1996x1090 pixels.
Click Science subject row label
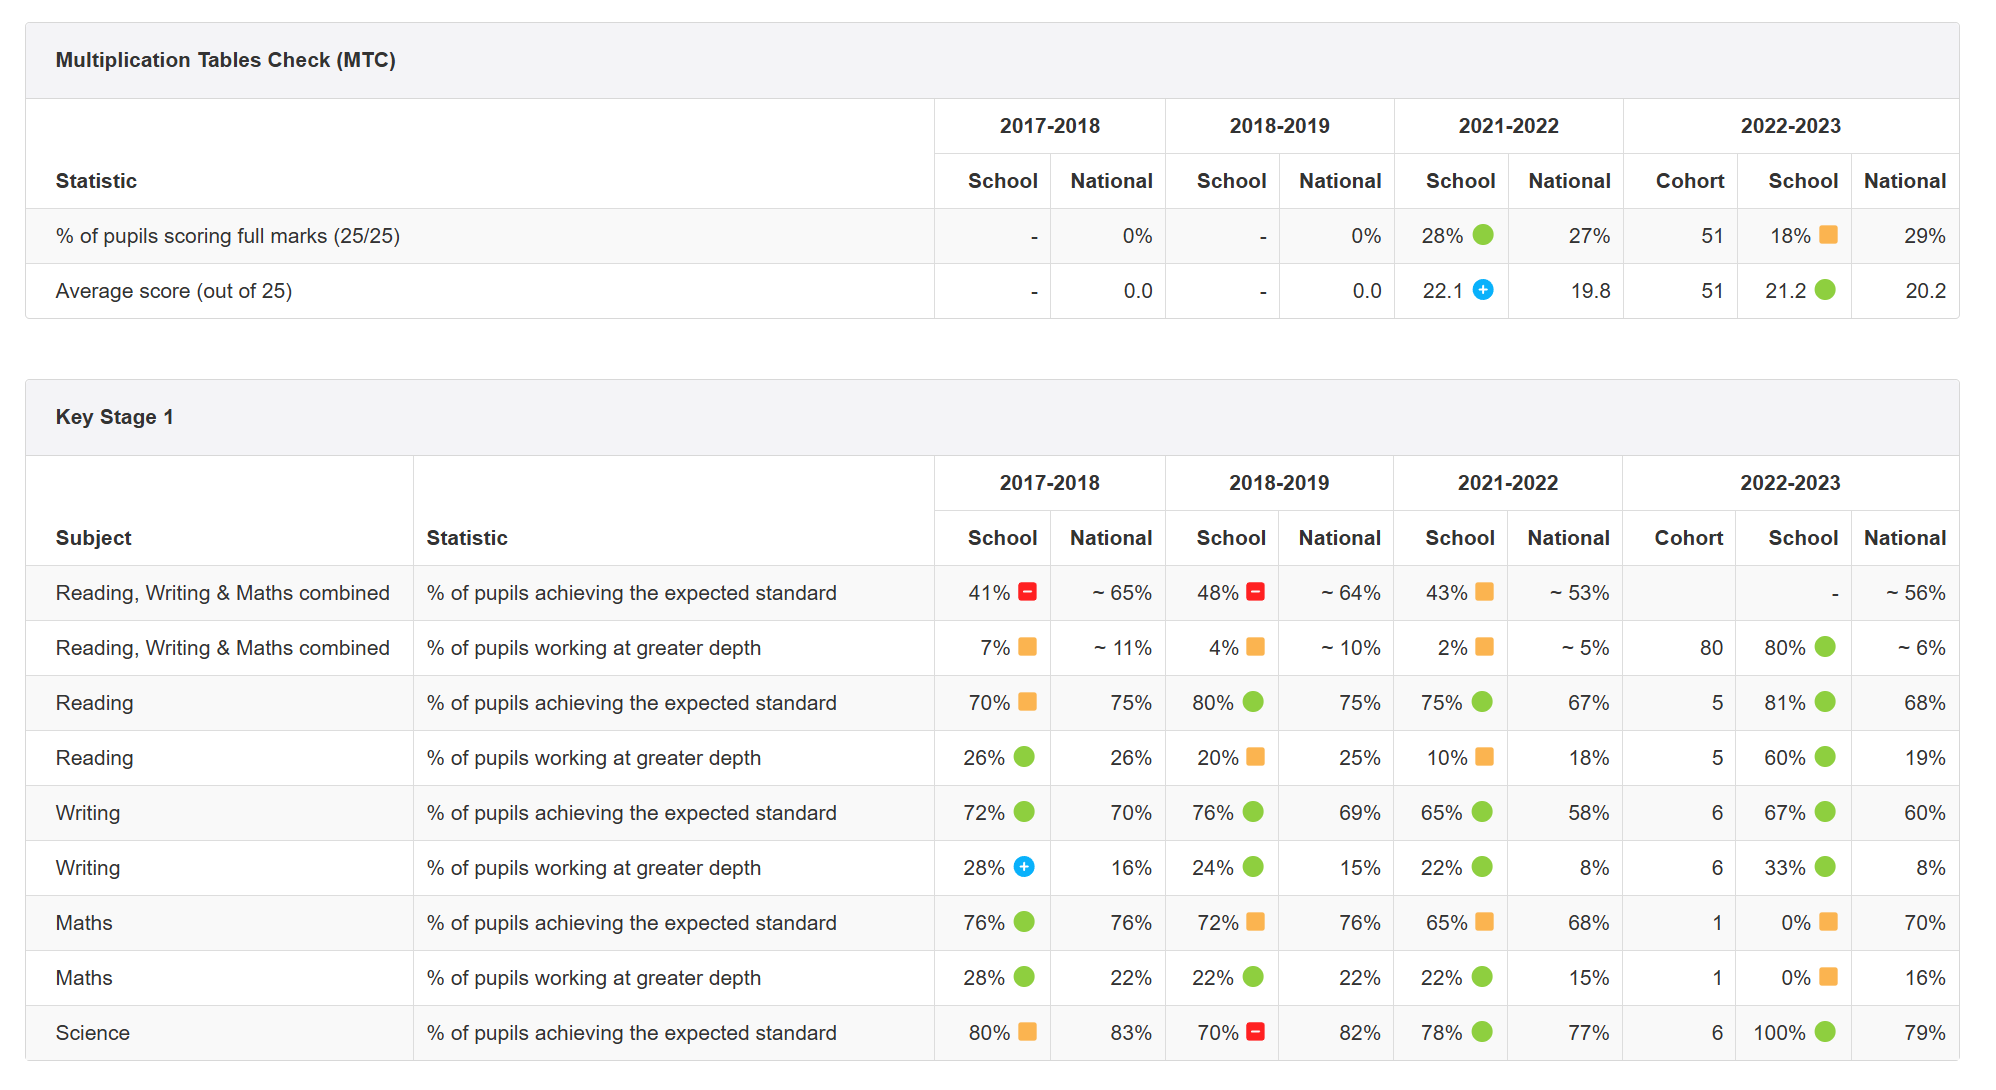[x=92, y=1033]
